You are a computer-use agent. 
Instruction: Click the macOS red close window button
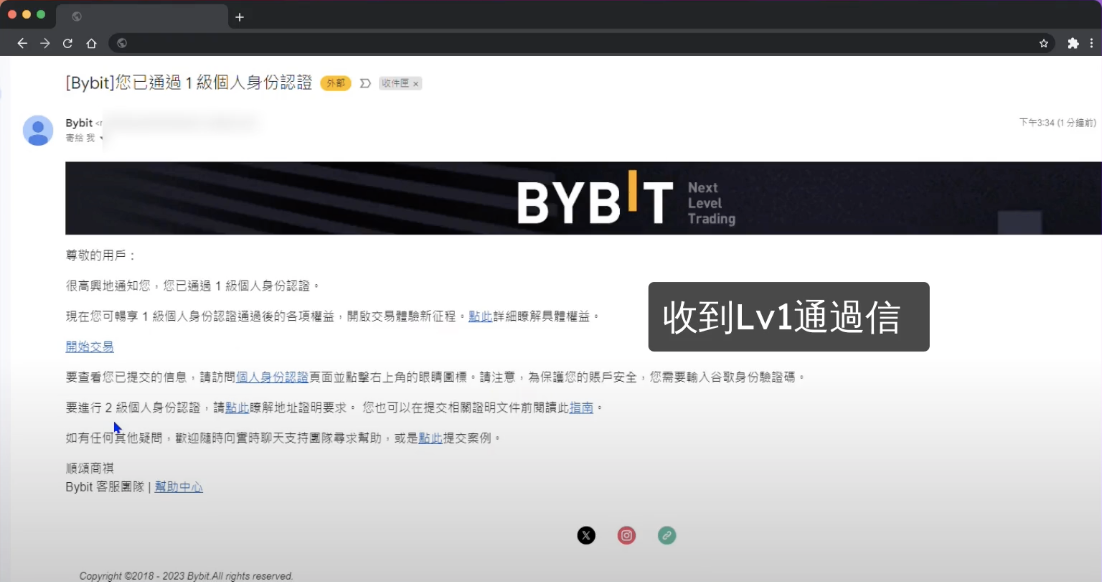click(x=12, y=14)
